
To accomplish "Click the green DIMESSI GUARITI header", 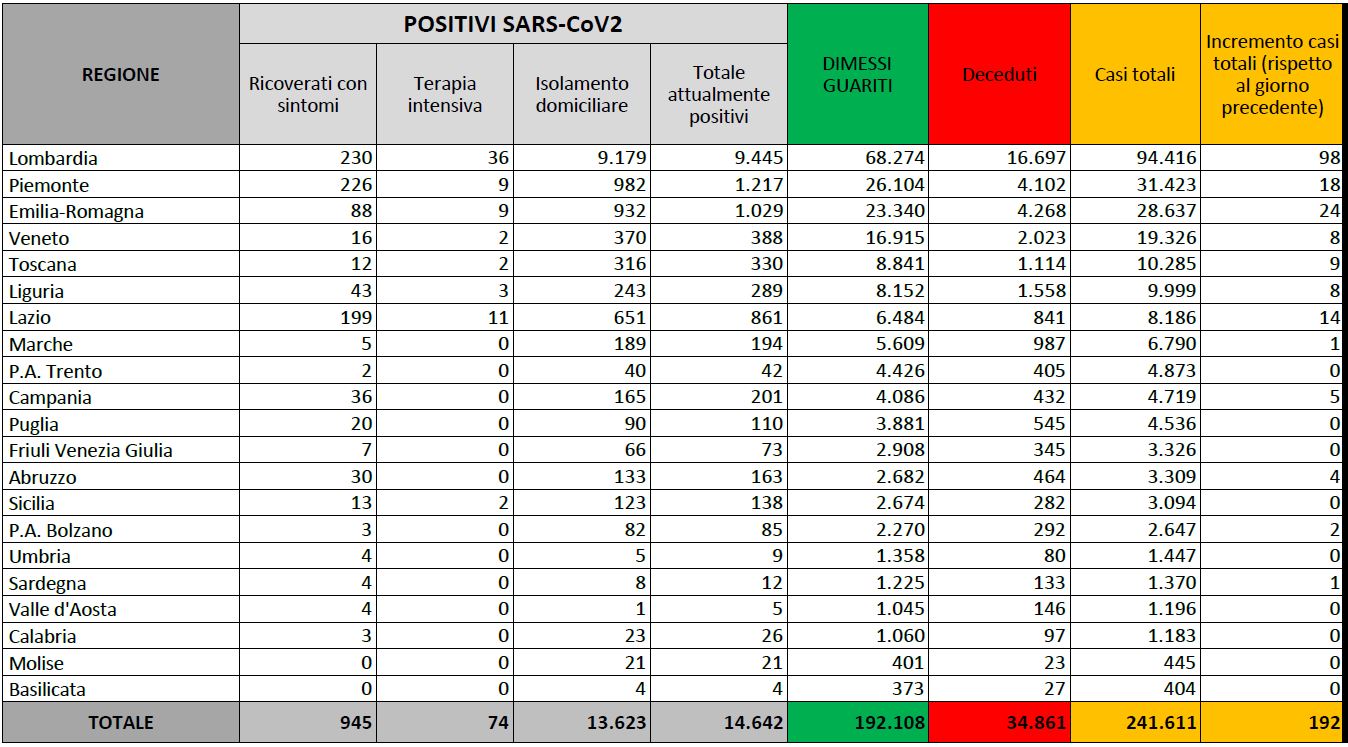I will click(x=858, y=75).
